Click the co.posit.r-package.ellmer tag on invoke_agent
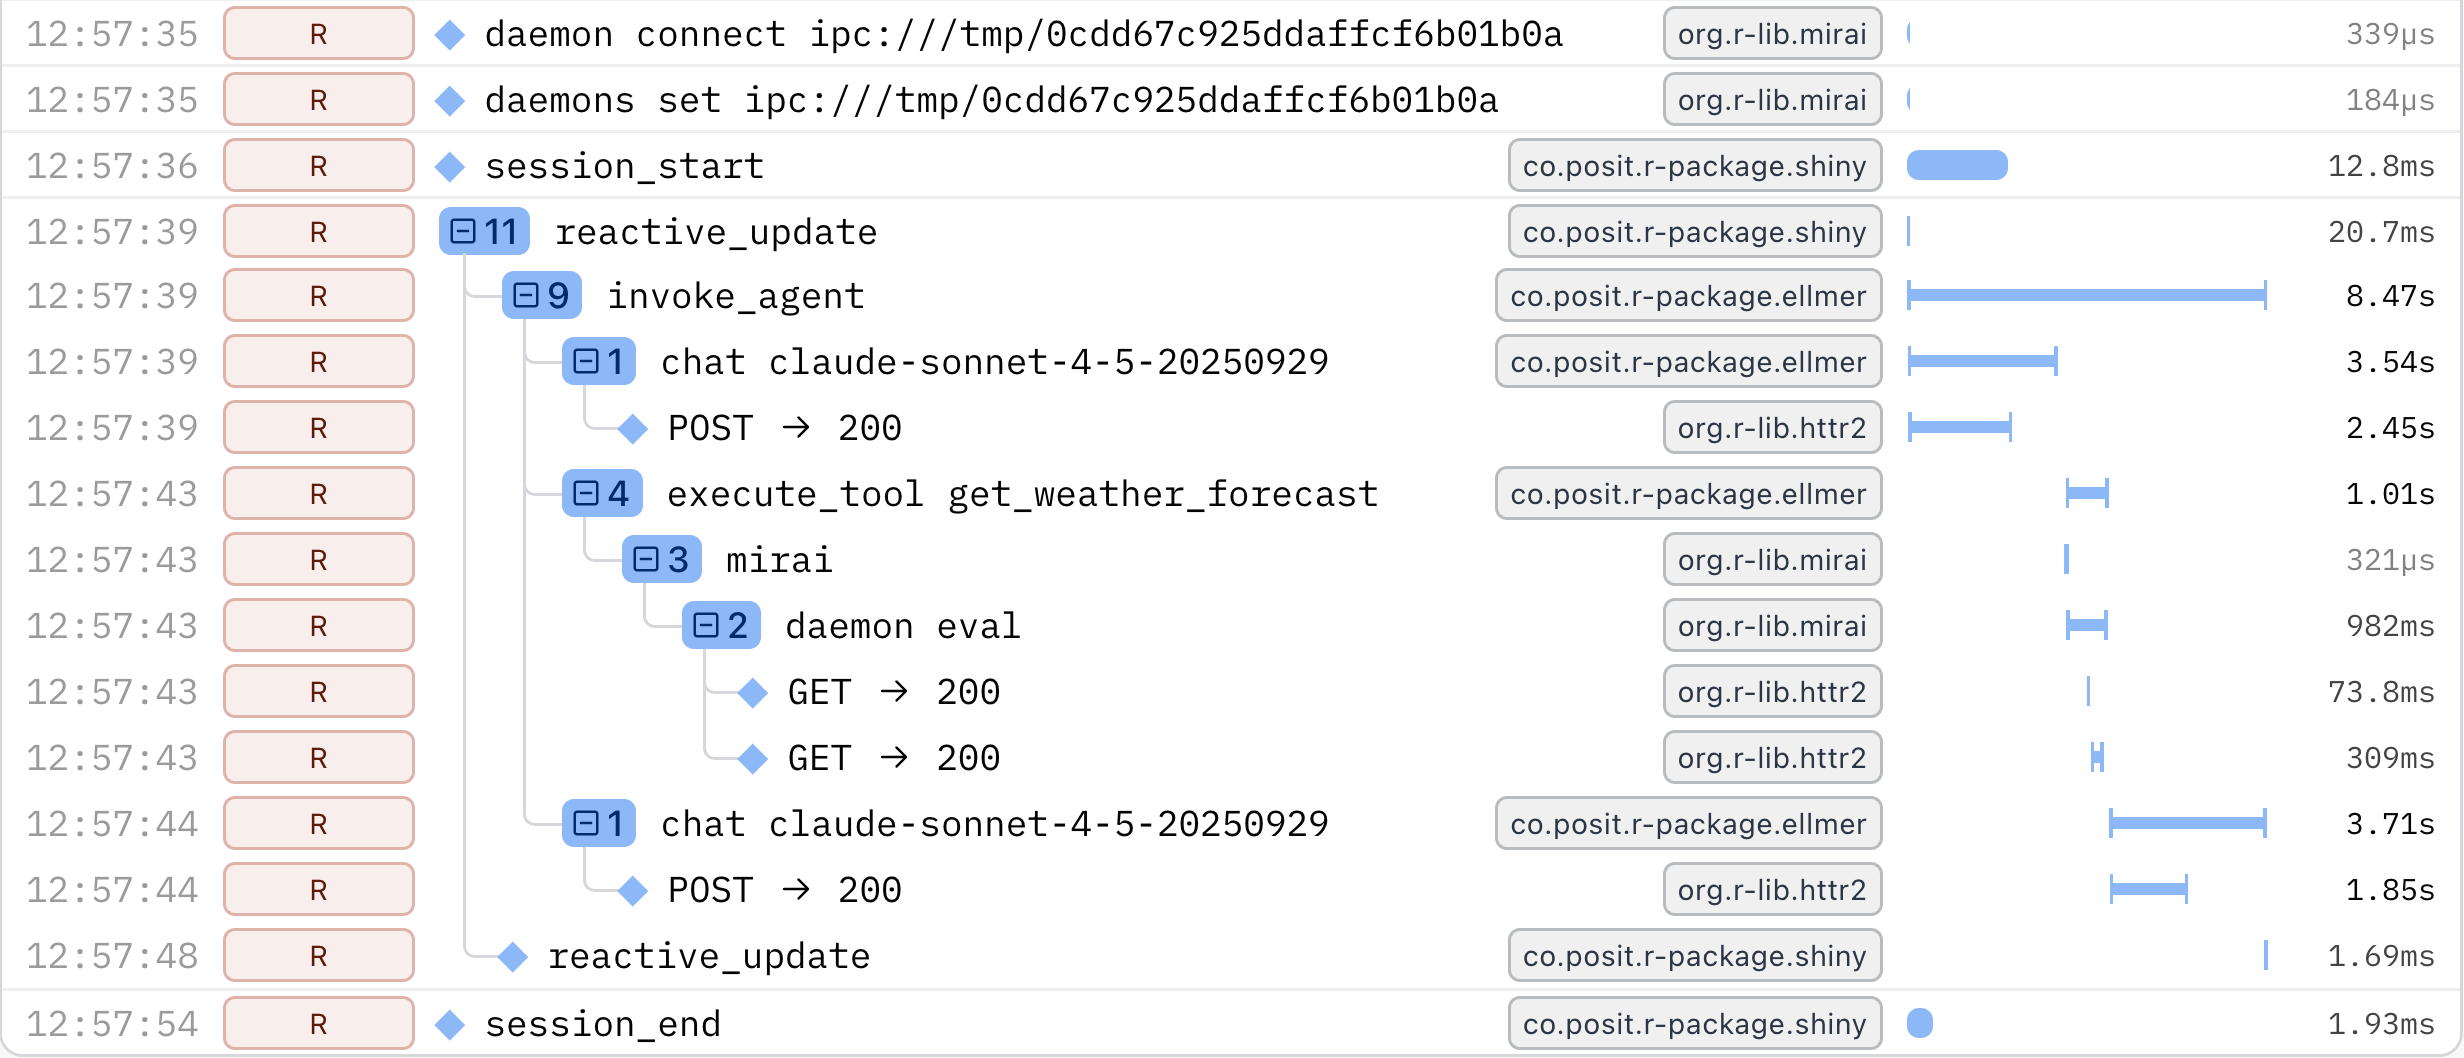 tap(1688, 296)
